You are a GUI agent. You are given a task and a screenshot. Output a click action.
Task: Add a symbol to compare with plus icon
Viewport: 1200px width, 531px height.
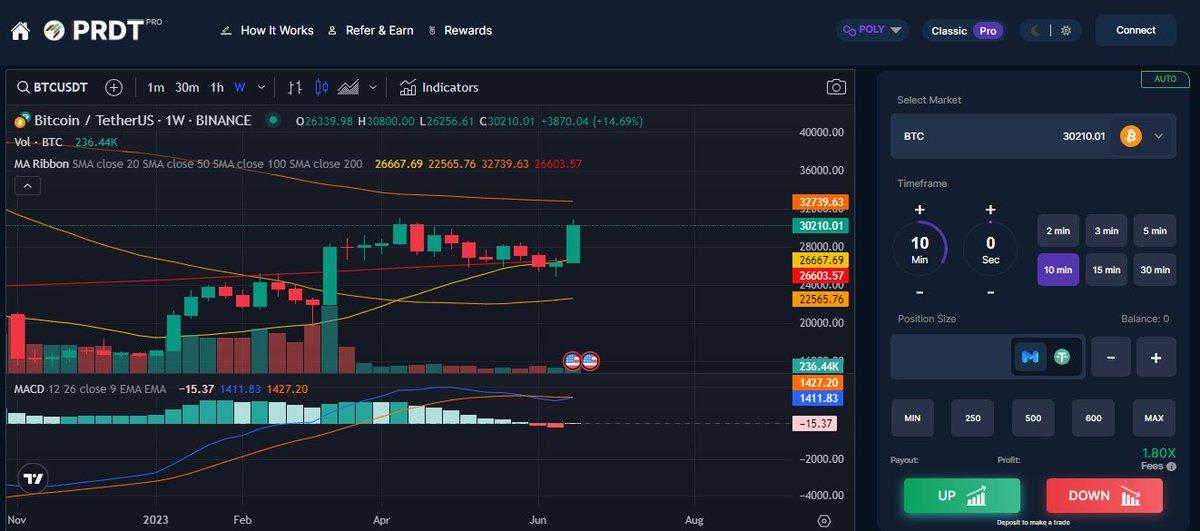114,87
